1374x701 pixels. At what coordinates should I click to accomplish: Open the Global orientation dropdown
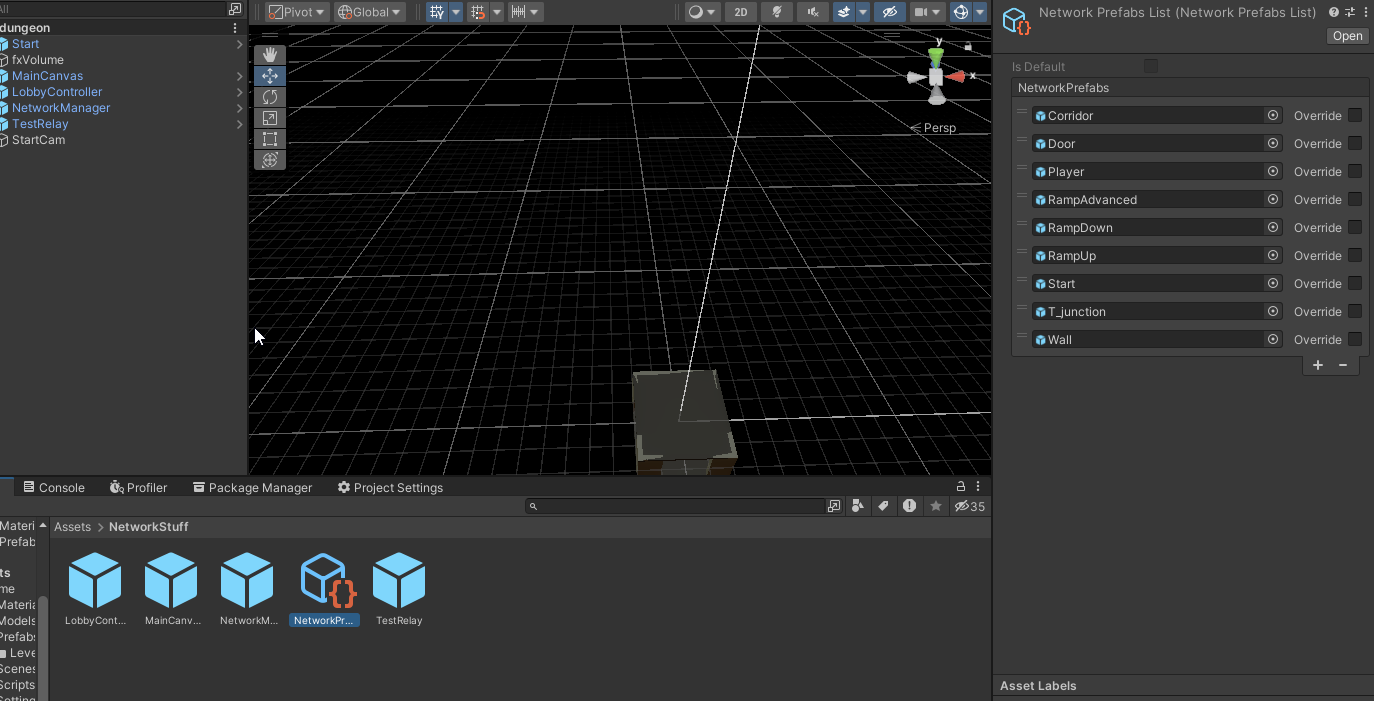click(x=368, y=11)
